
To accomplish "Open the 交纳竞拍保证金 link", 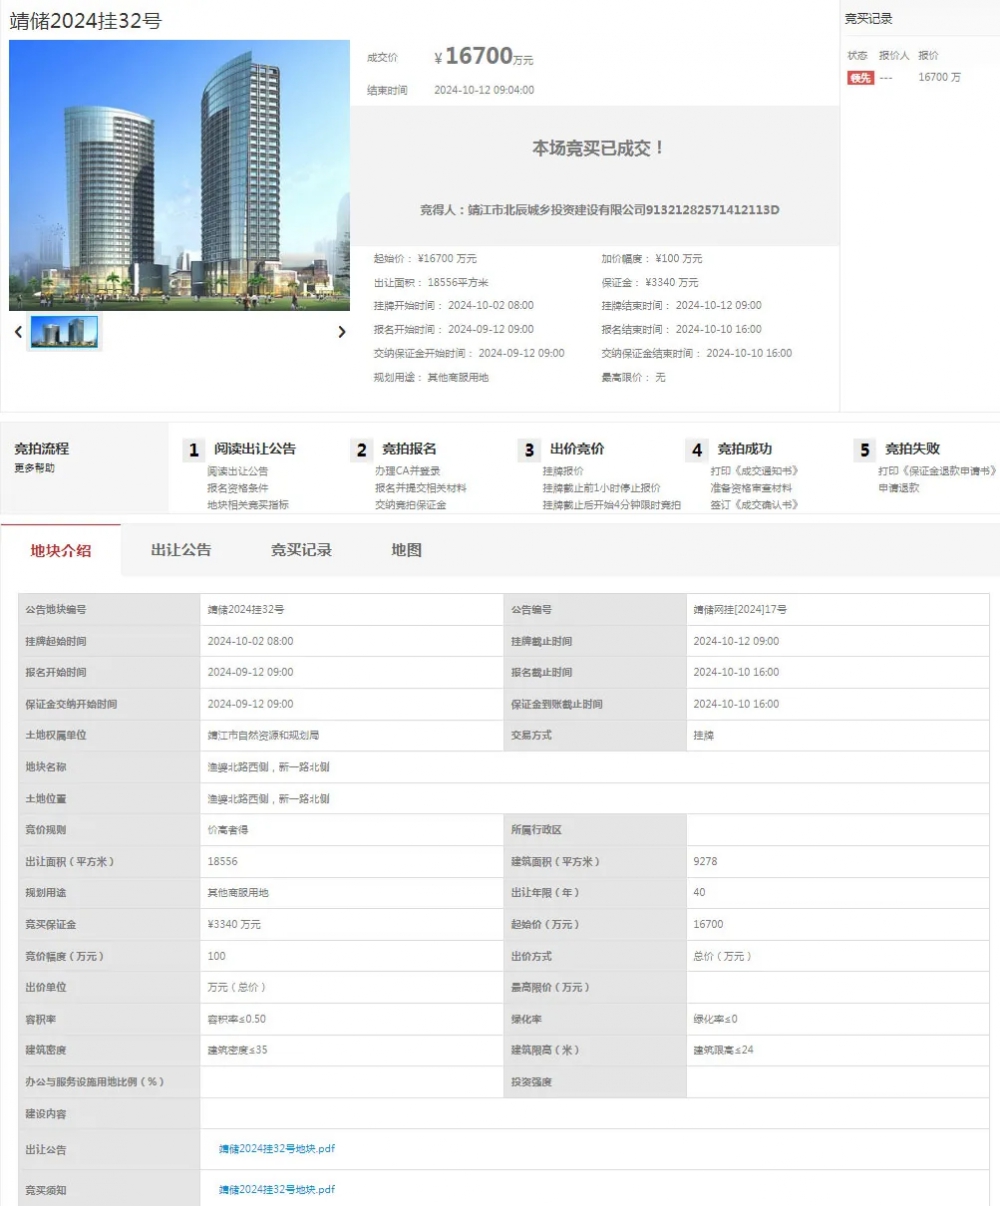I will tap(411, 505).
